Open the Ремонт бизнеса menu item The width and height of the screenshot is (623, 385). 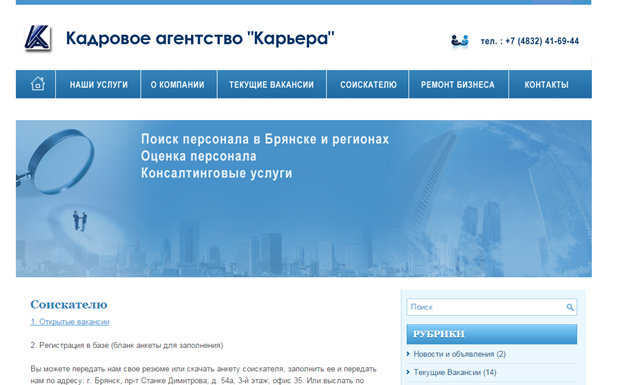click(x=458, y=84)
